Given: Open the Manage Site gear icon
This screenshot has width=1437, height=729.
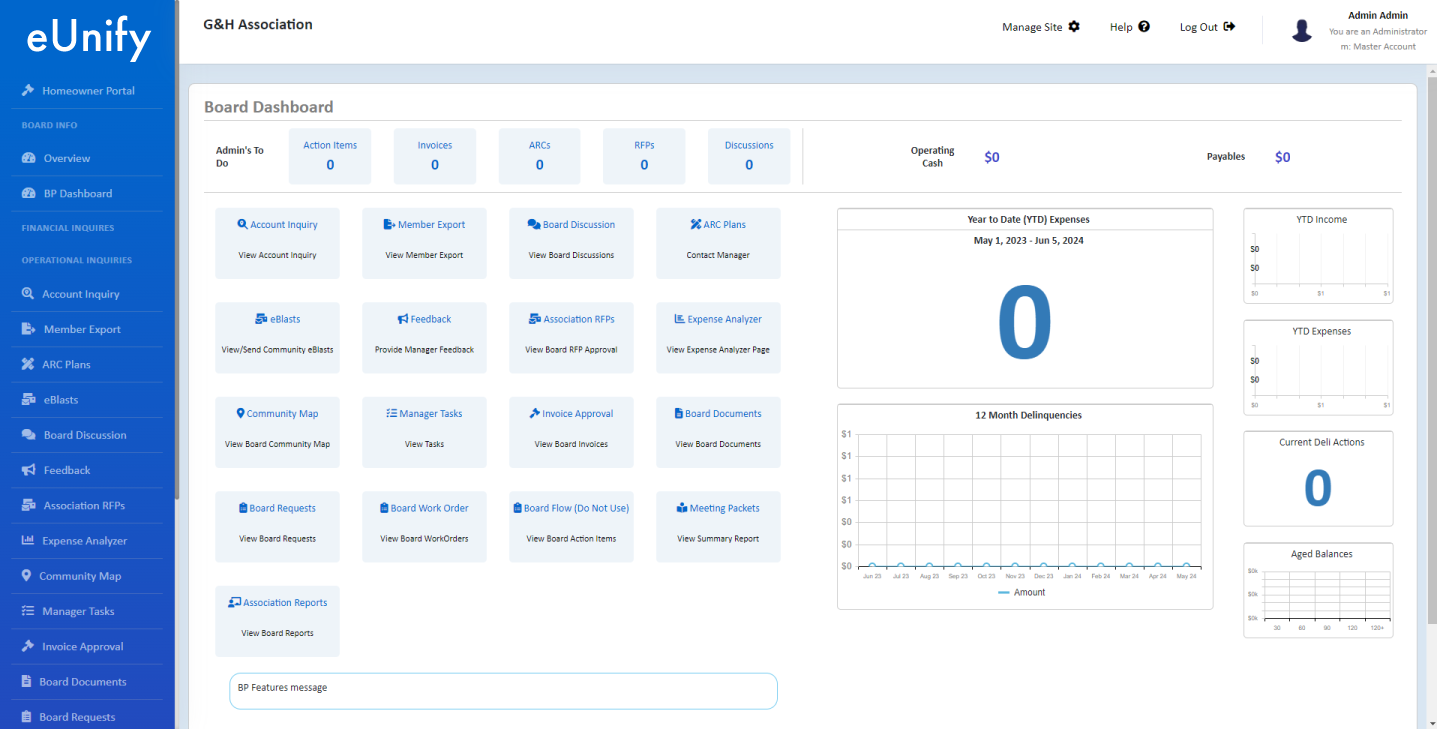Looking at the screenshot, I should click(1073, 27).
